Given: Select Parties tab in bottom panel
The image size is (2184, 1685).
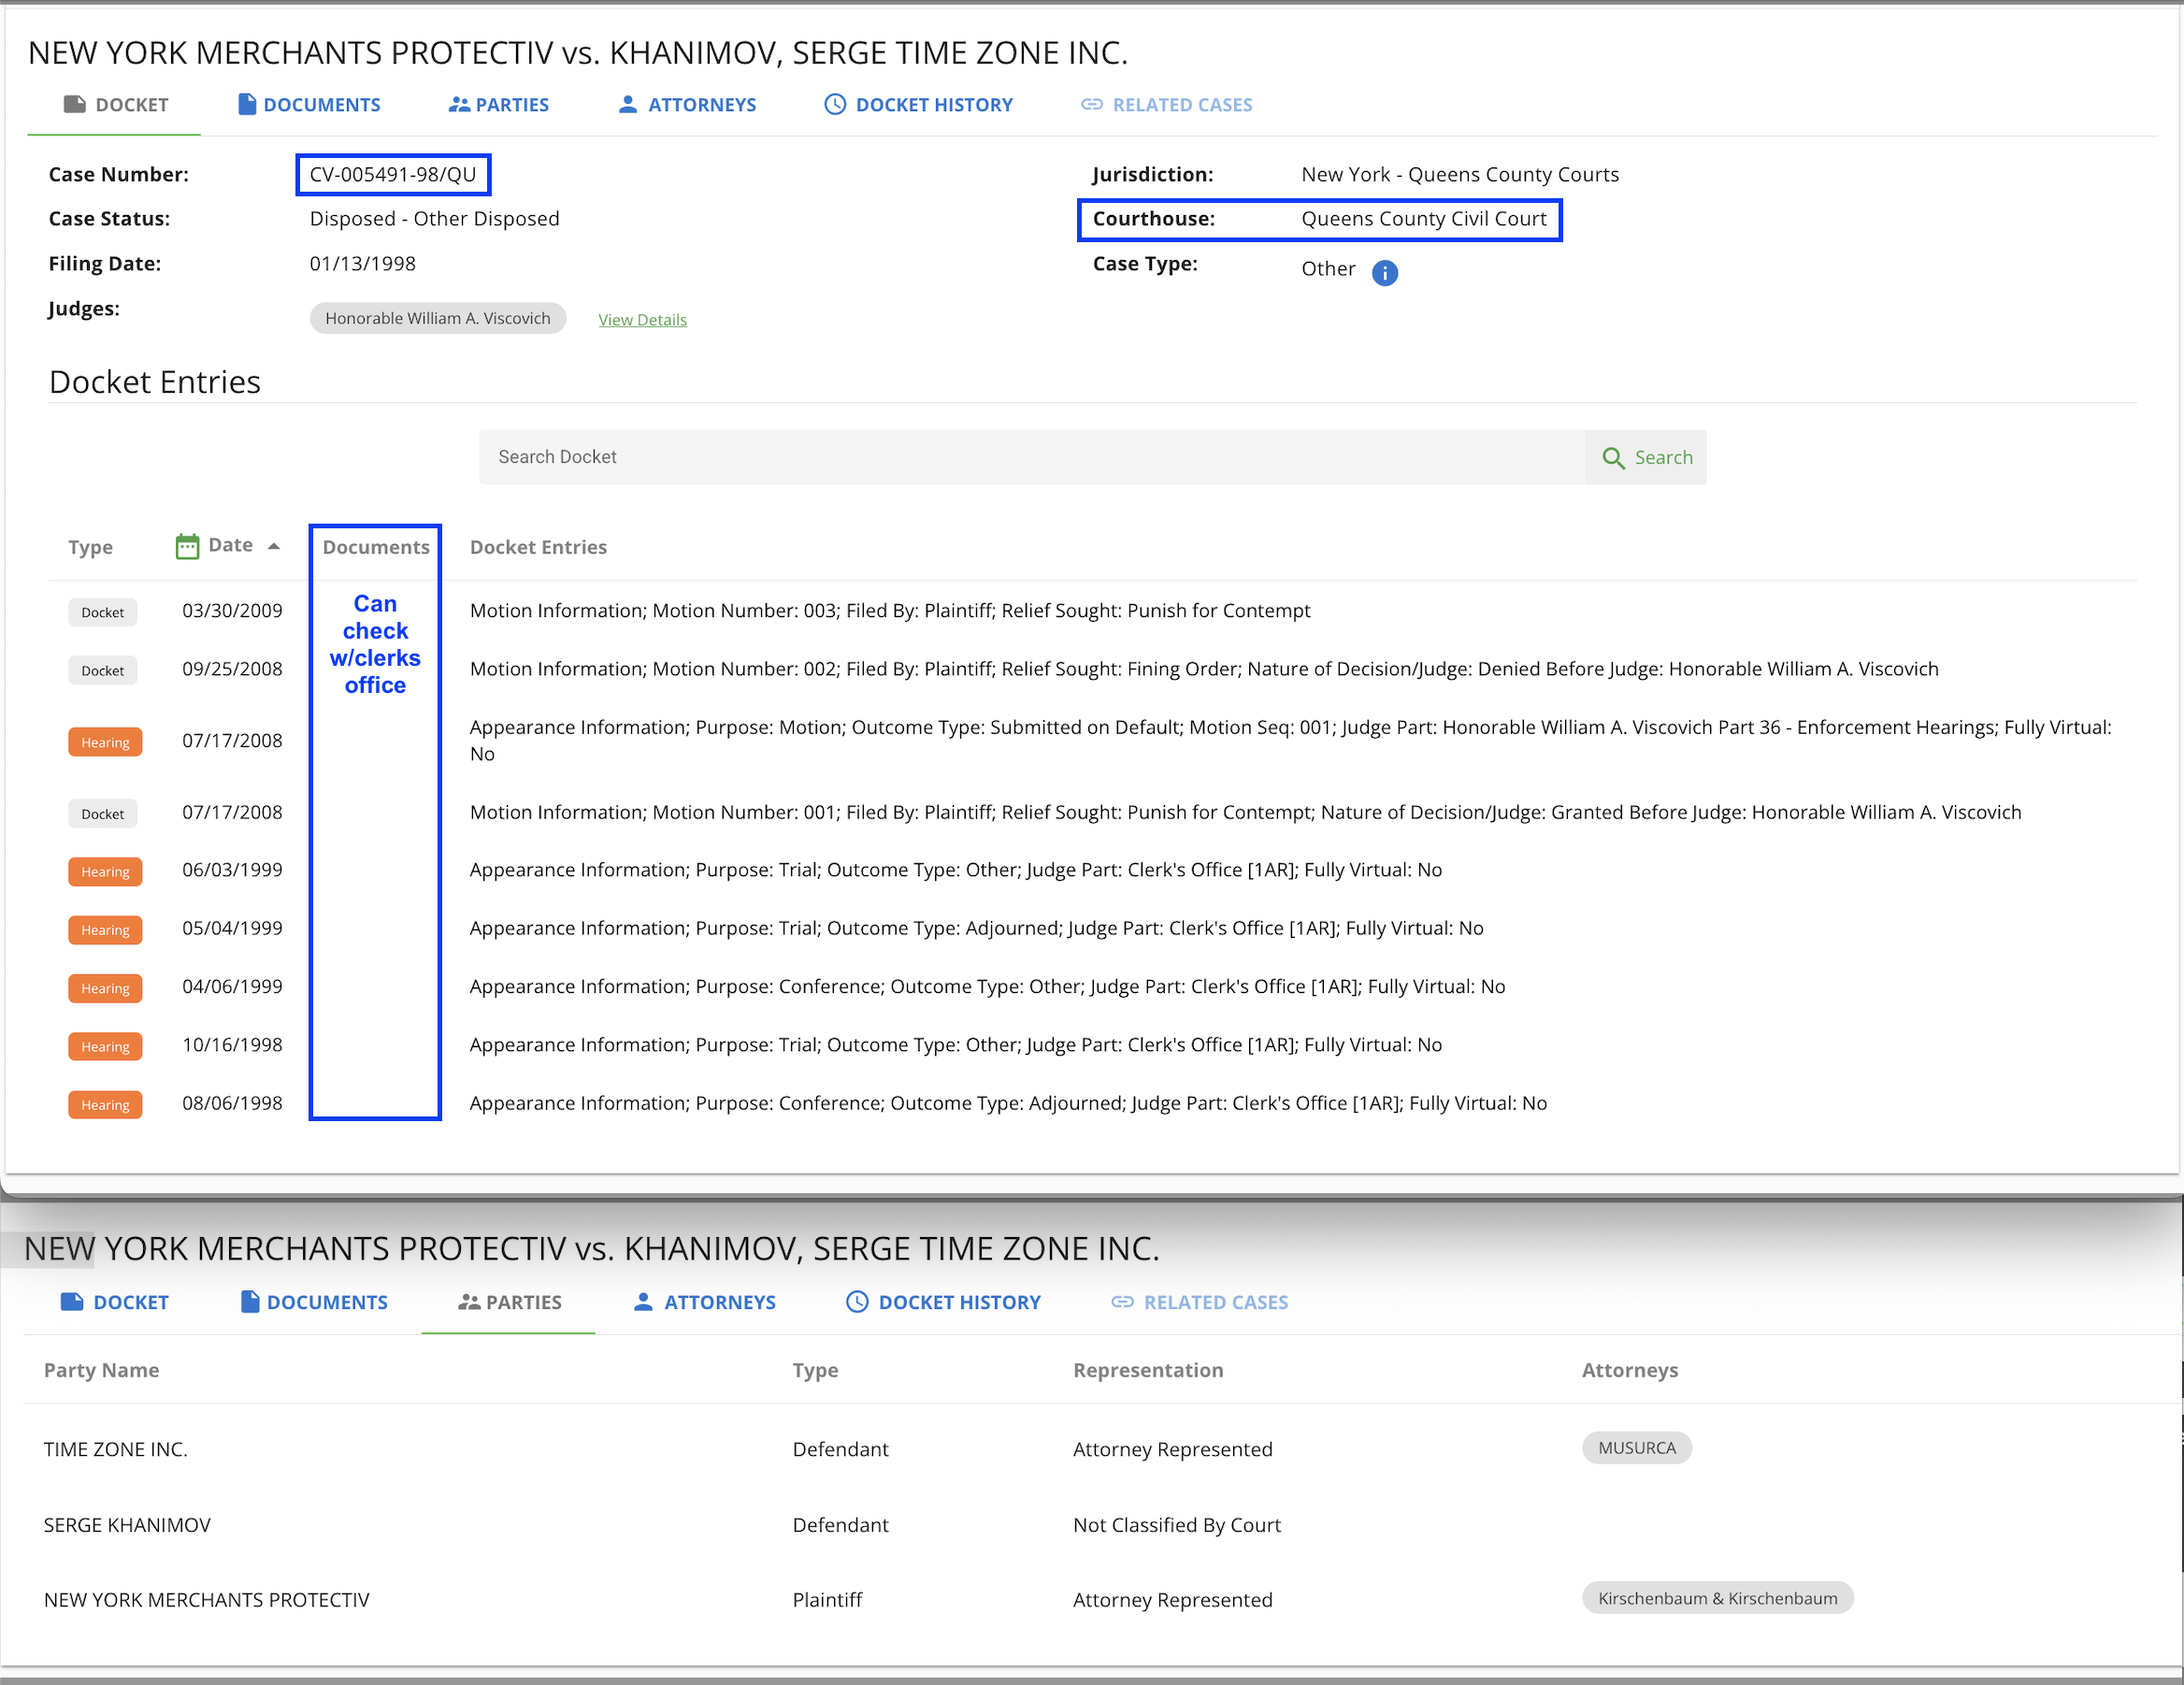Looking at the screenshot, I should point(509,1302).
